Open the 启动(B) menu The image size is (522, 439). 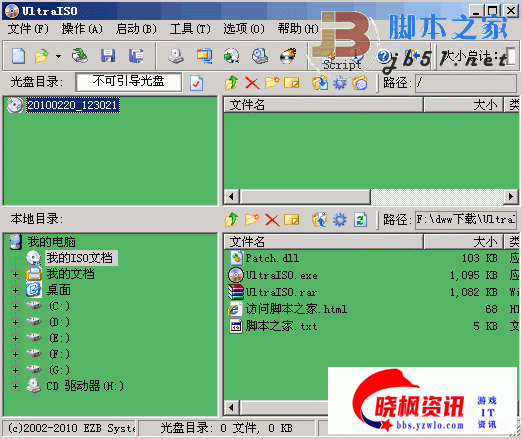pyautogui.click(x=136, y=29)
